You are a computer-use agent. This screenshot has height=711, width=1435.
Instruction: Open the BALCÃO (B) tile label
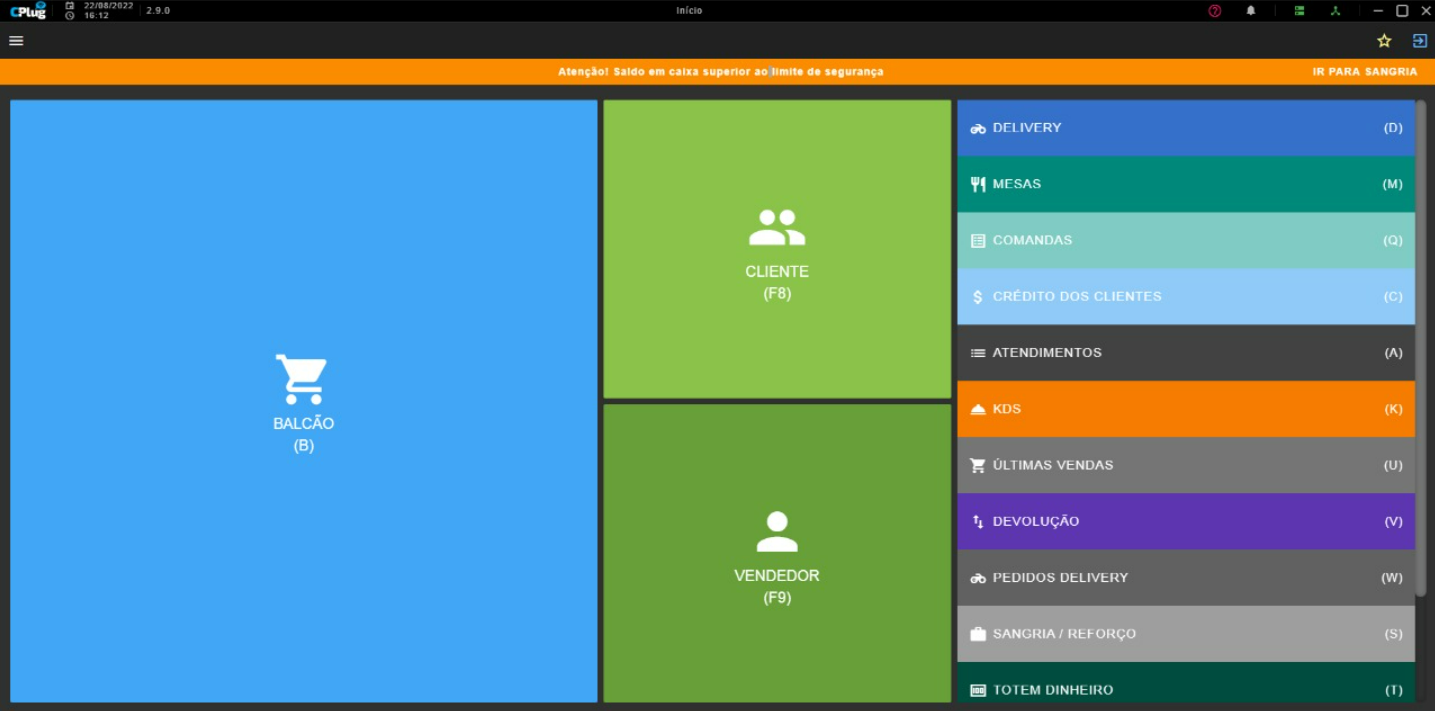304,434
